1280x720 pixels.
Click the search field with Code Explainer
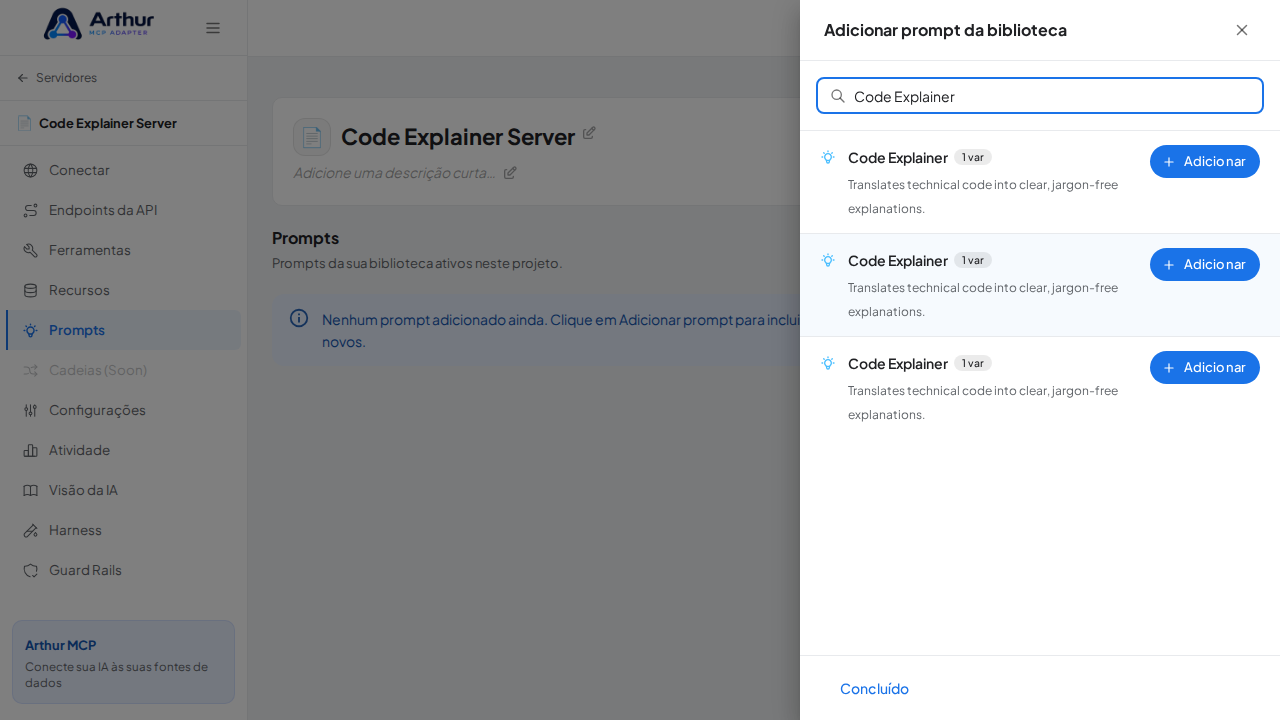(x=1040, y=96)
